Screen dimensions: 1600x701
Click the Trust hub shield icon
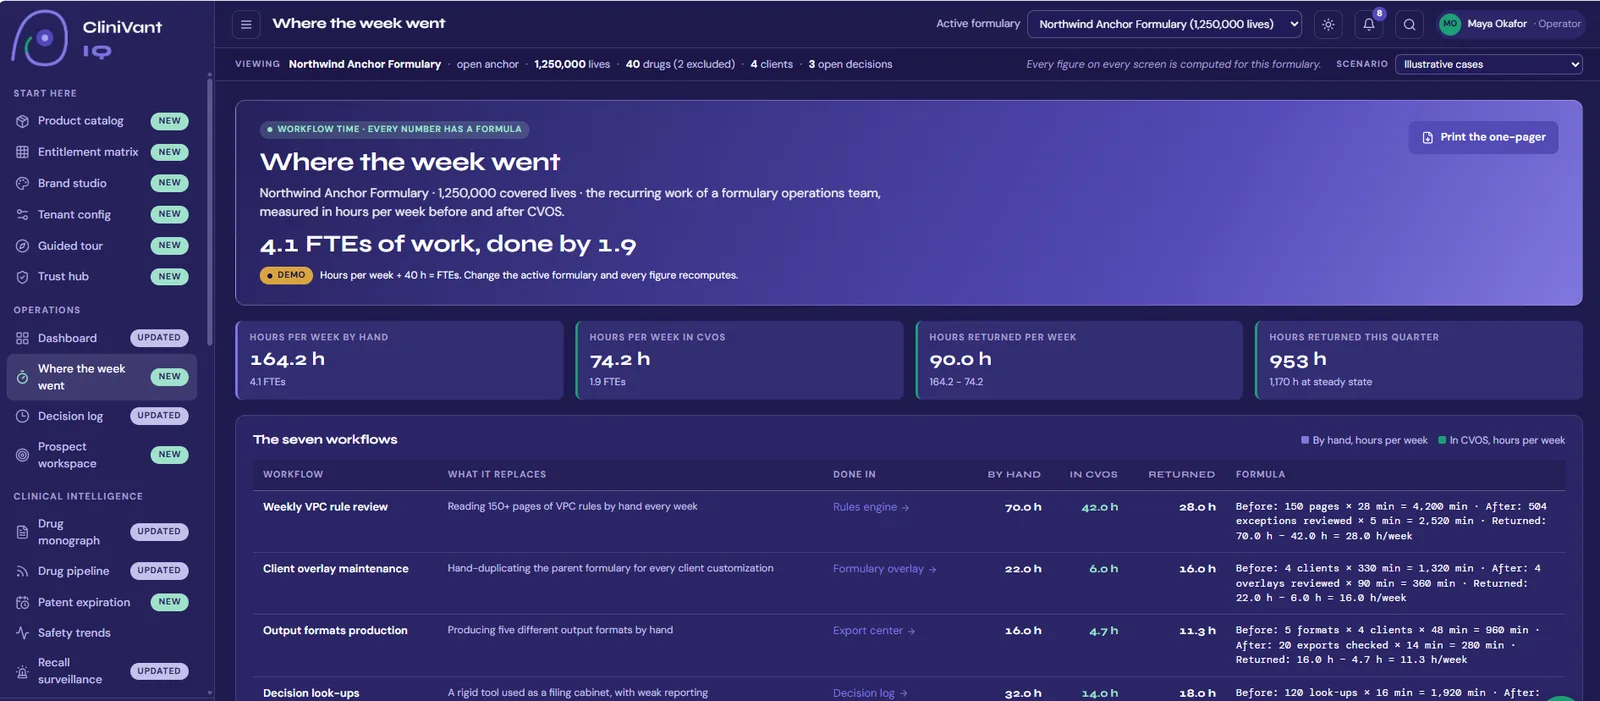click(x=22, y=277)
